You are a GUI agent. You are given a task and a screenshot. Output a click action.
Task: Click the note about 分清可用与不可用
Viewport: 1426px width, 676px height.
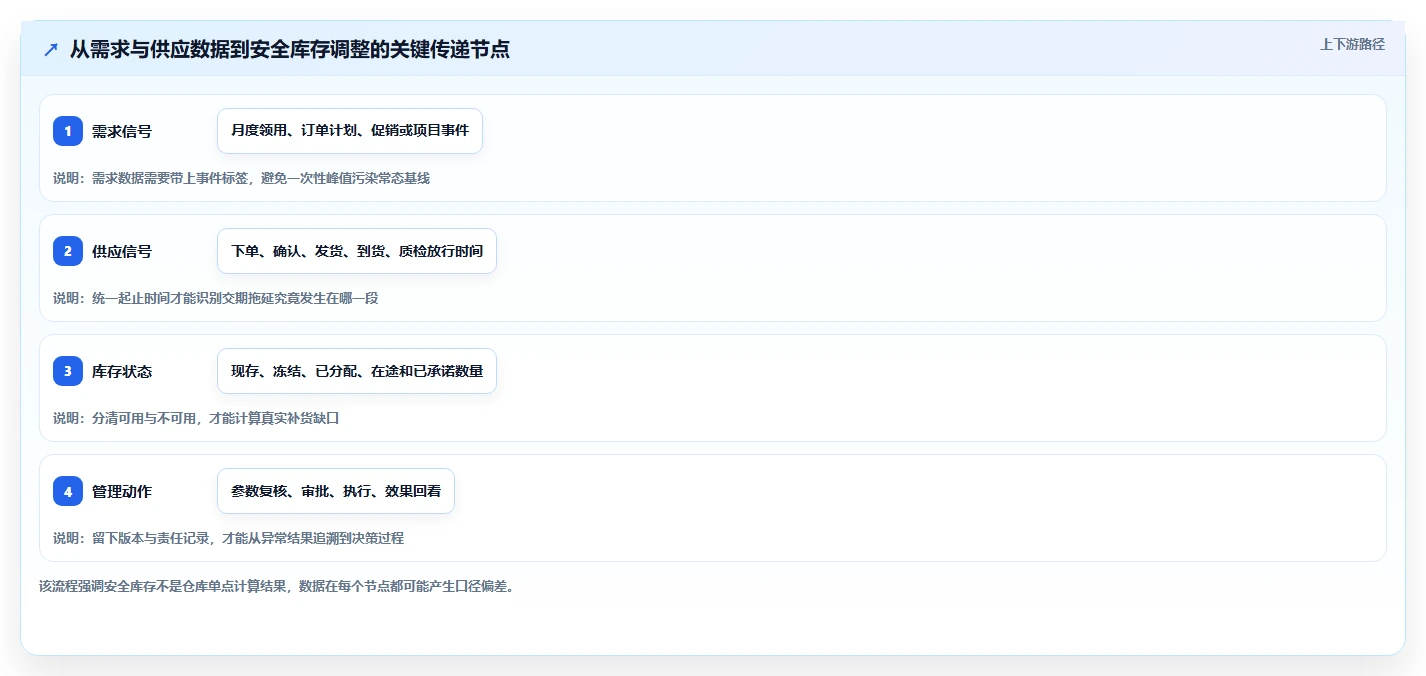tap(196, 418)
